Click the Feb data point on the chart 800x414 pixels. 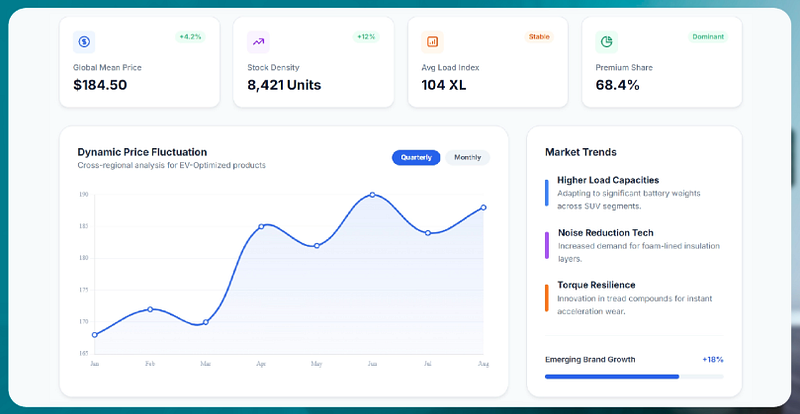tap(150, 309)
